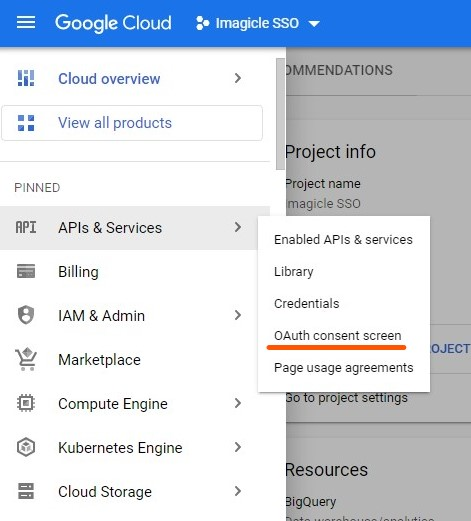Image resolution: width=471 pixels, height=521 pixels.
Task: Click the Marketplace shopping cart icon
Action: (26, 359)
